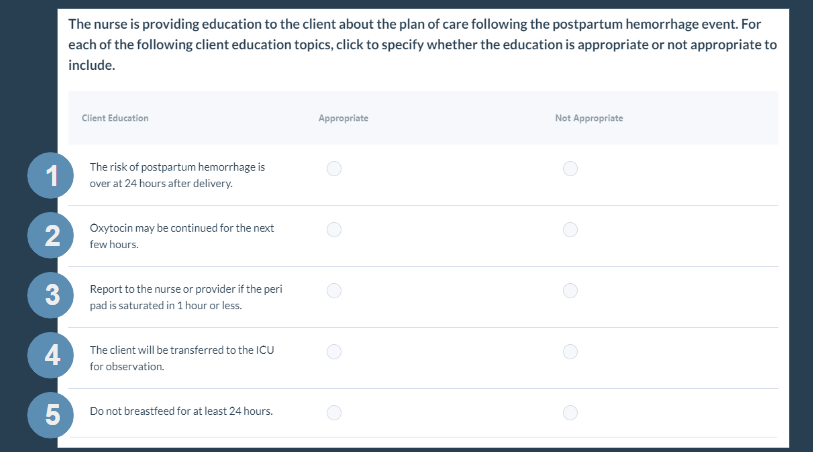Screen dimensions: 813x452
Task: Click the number 1 badge icon
Action: tap(51, 175)
